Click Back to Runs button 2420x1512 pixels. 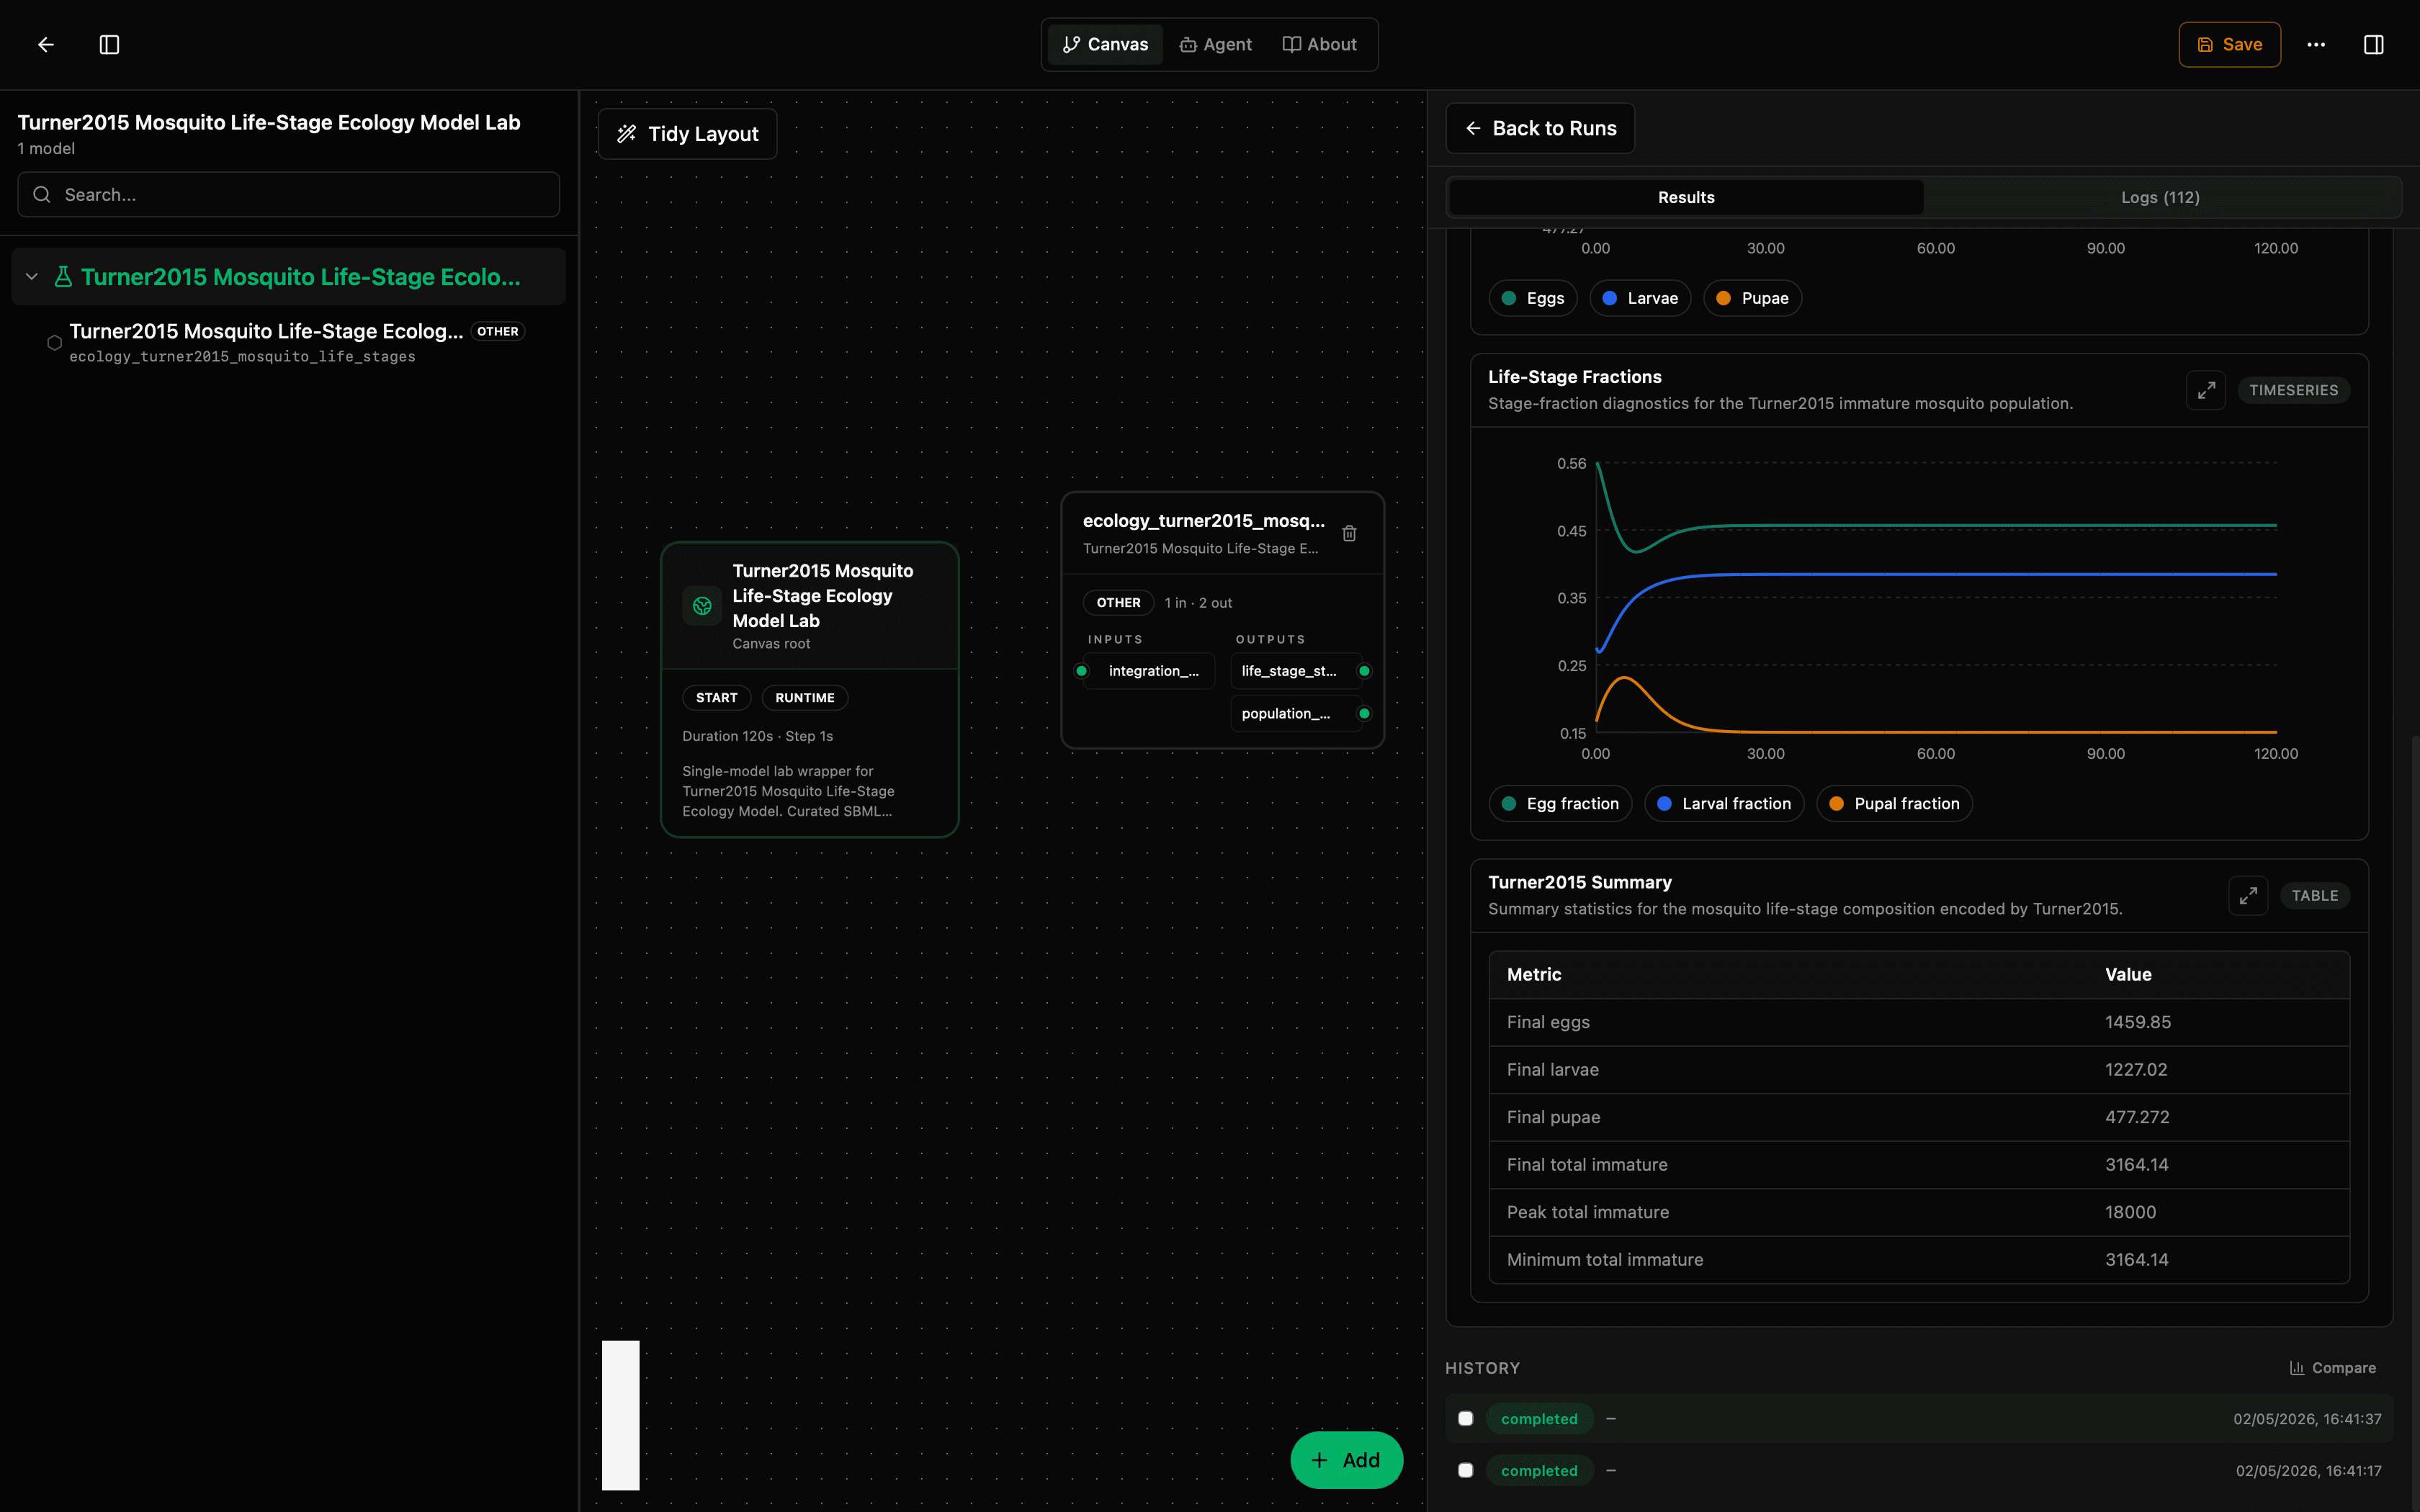click(1540, 128)
